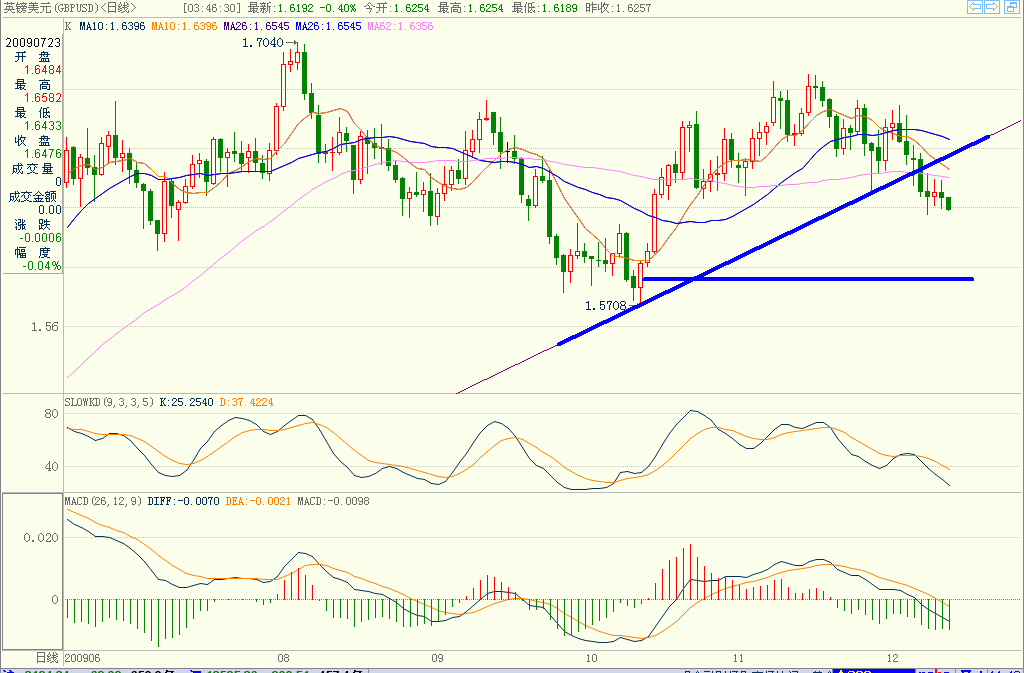The width and height of the screenshot is (1024, 673).
Task: Click the 幅度 percentage label
Action: point(33,253)
